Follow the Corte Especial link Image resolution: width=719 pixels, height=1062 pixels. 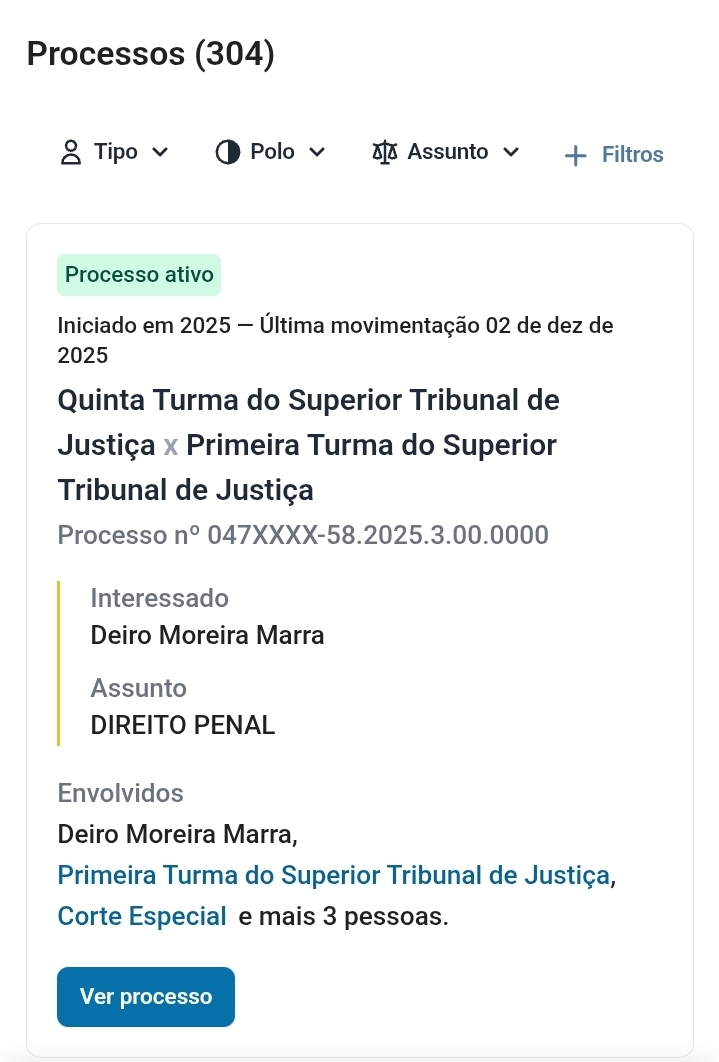pyautogui.click(x=142, y=915)
